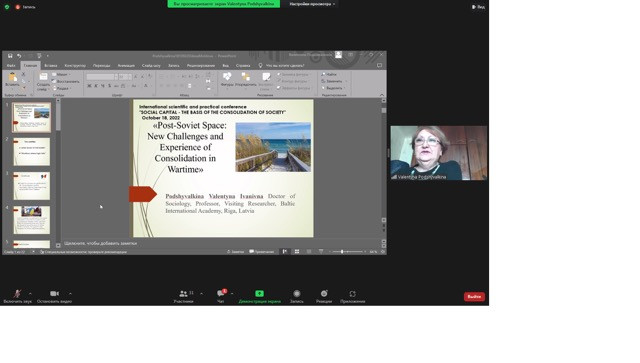Open the File tab in PowerPoint
This screenshot has height=363, width=640.
pyautogui.click(x=11, y=65)
